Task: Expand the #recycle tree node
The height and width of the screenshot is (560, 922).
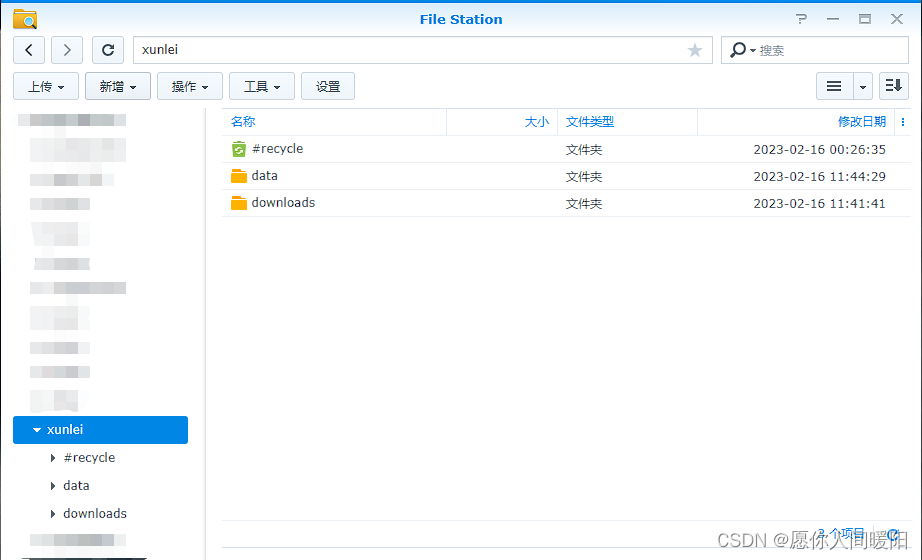Action: 53,458
